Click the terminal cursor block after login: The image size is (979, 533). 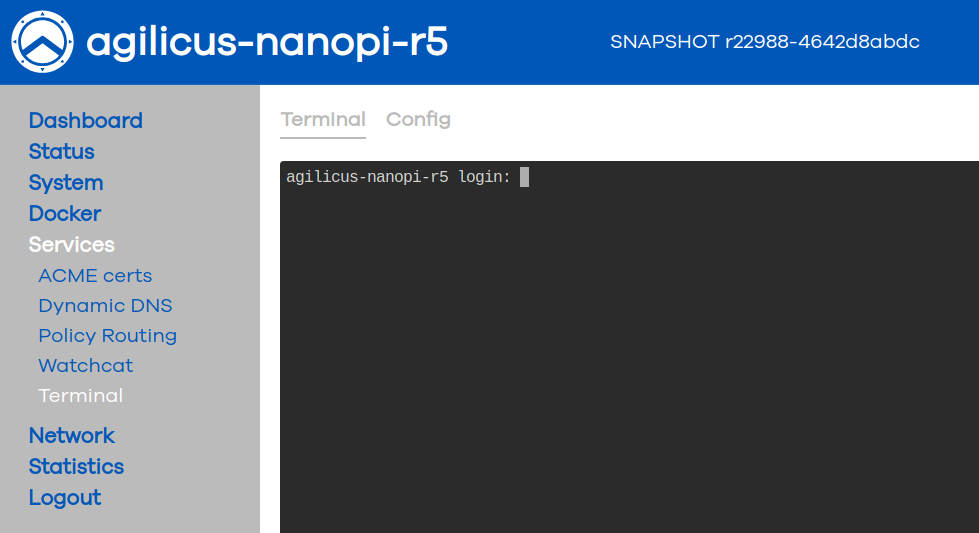(524, 177)
